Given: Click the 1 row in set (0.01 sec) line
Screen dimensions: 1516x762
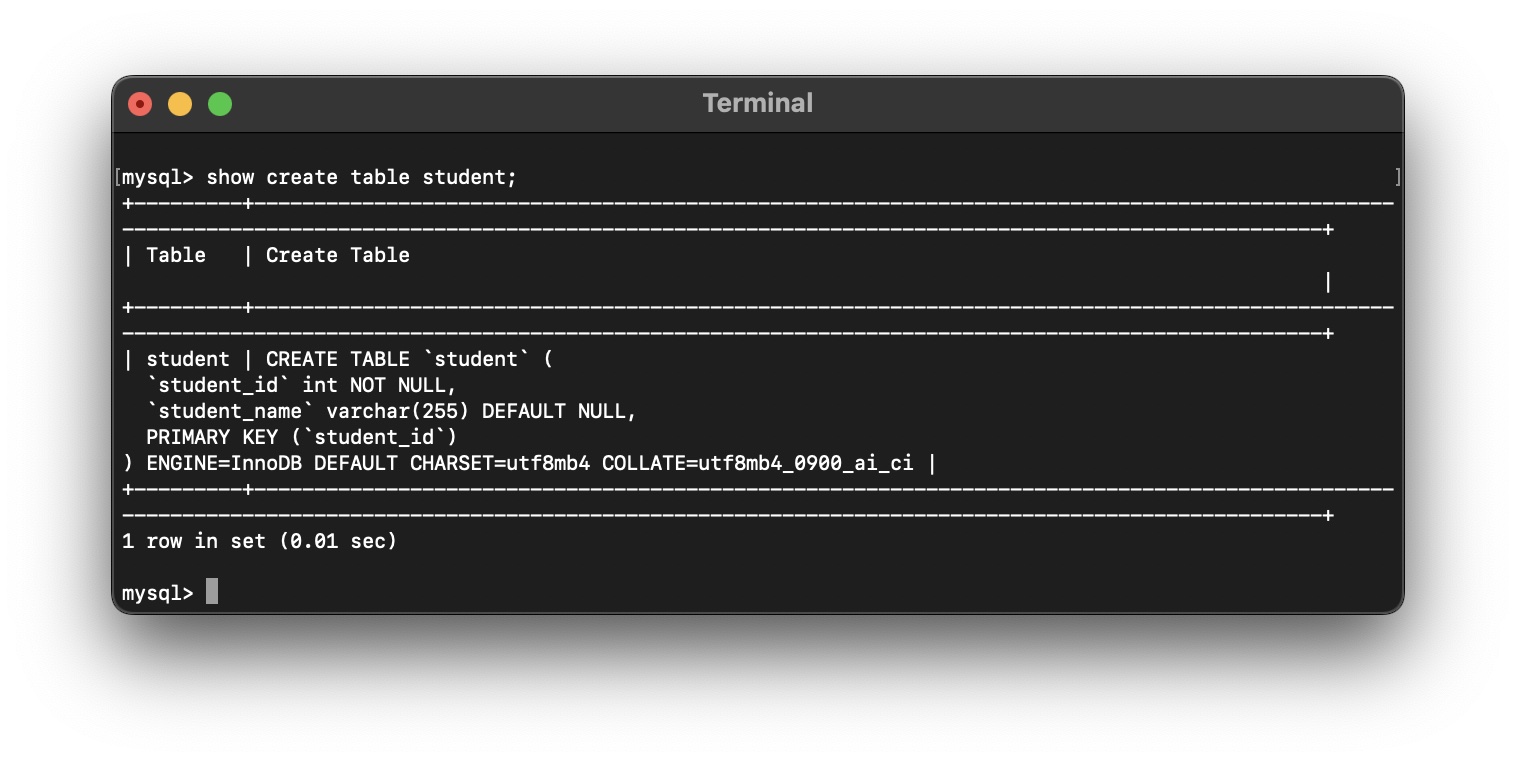Looking at the screenshot, I should pyautogui.click(x=260, y=541).
